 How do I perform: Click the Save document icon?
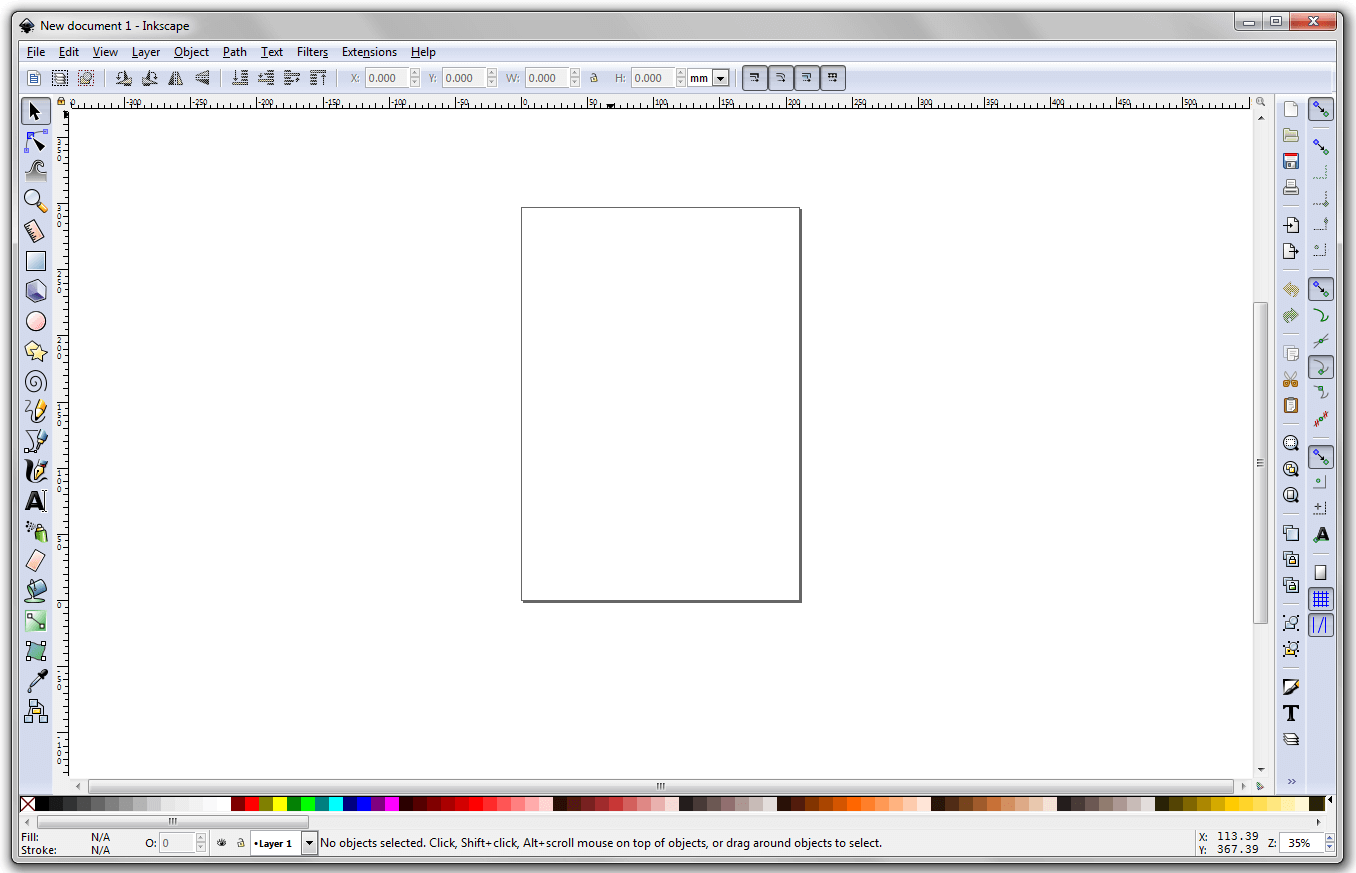1291,161
